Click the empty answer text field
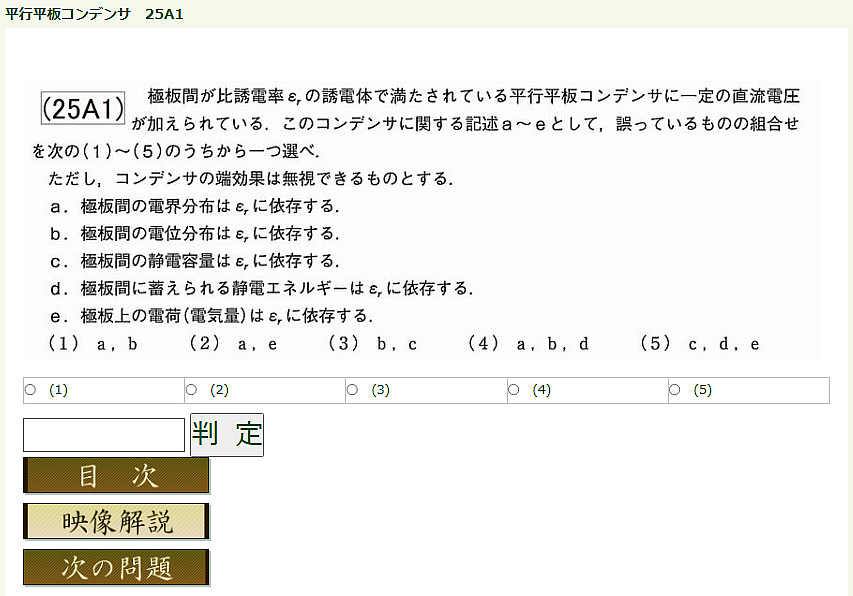This screenshot has height=596, width=853. tap(104, 435)
